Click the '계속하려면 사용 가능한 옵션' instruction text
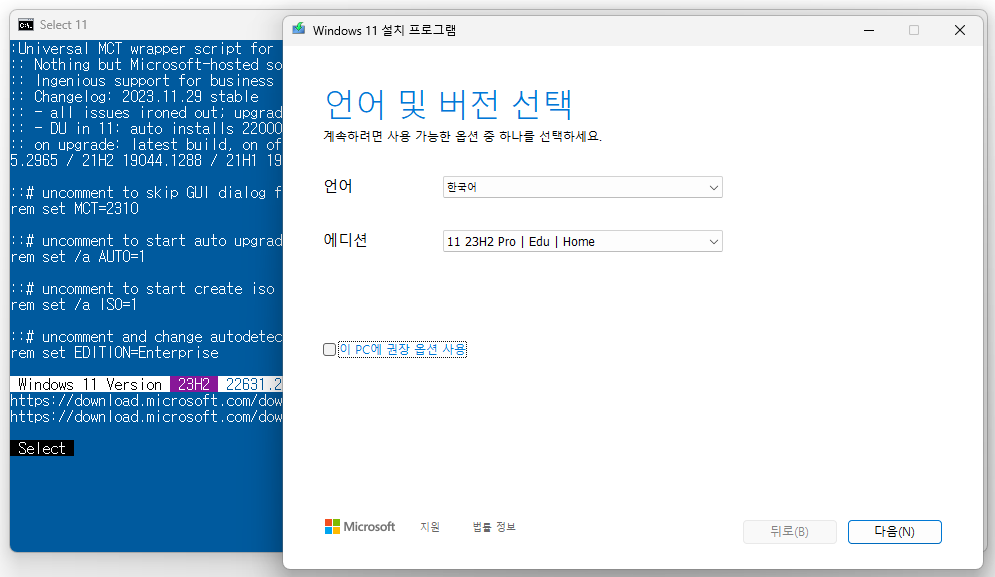The height and width of the screenshot is (577, 995). coord(463,136)
